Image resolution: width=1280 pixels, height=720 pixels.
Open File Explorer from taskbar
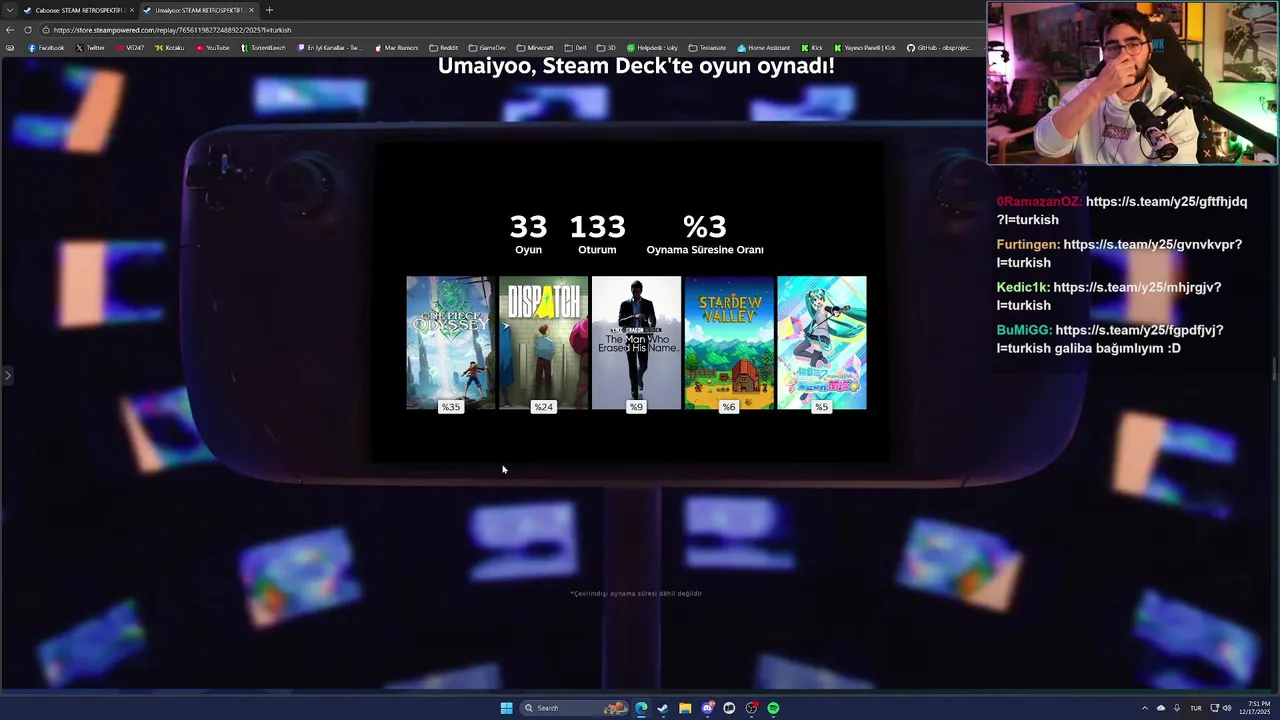pos(685,708)
